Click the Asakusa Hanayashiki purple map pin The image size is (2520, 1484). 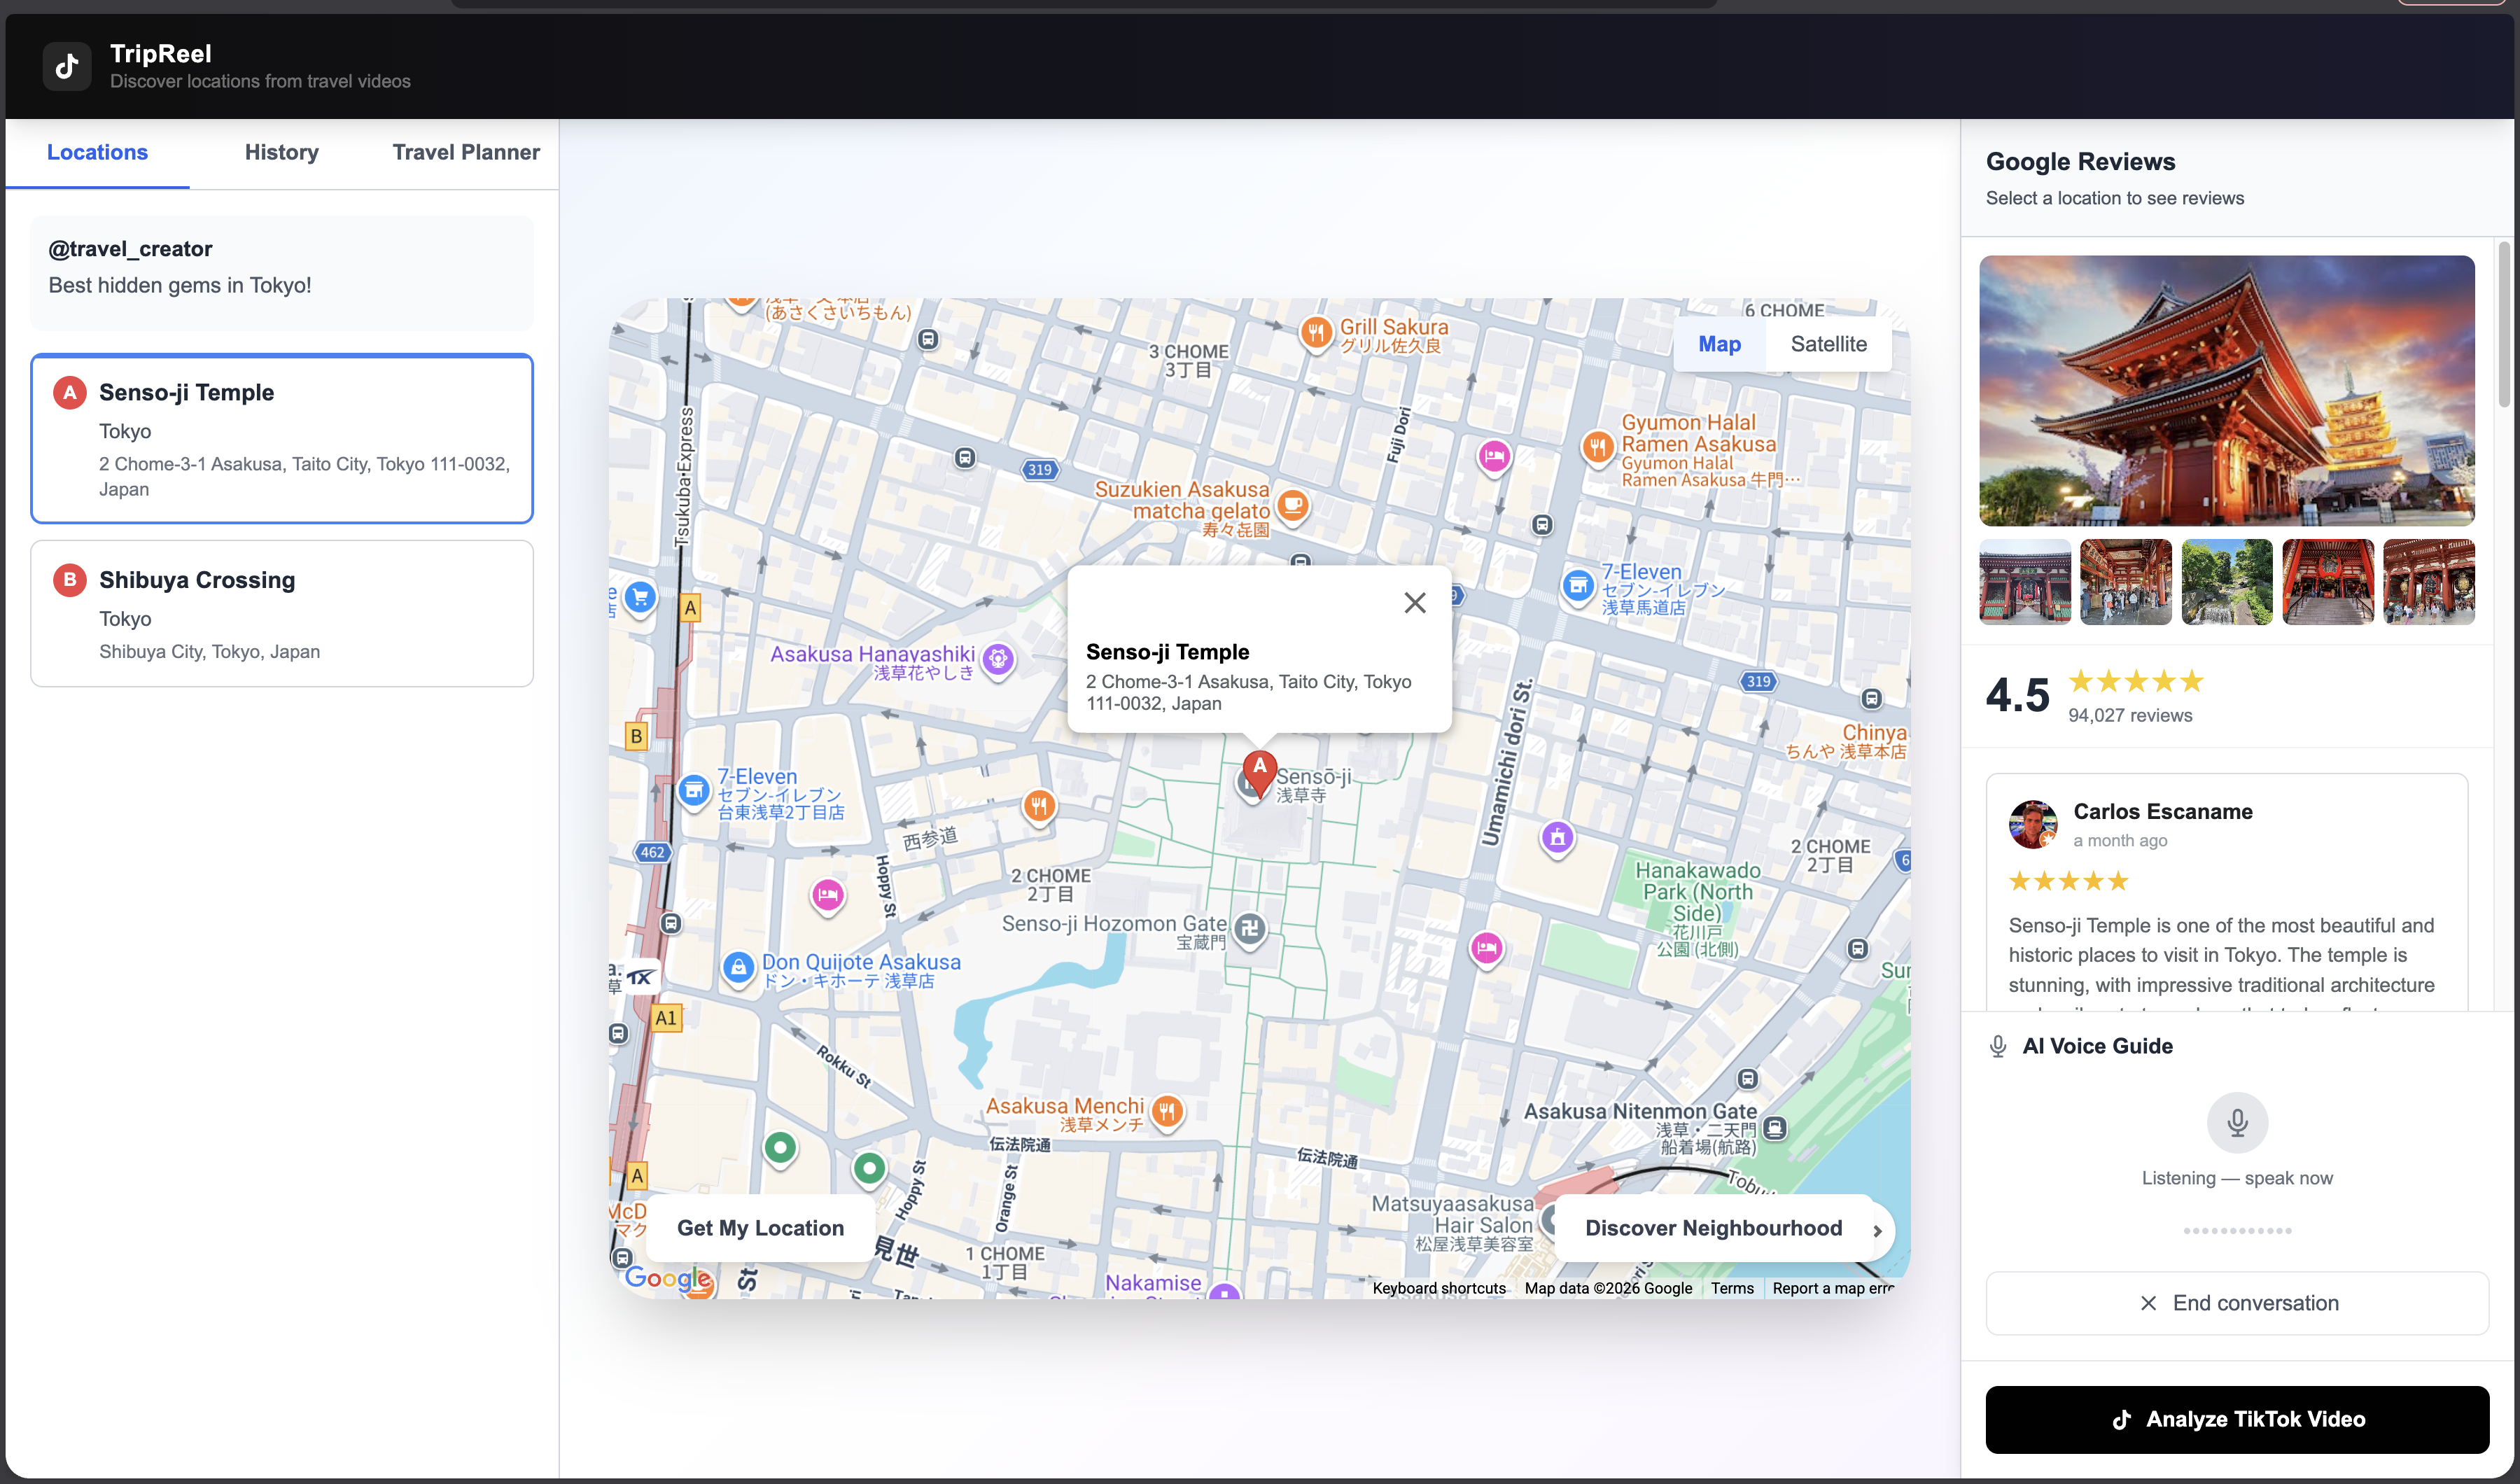(x=998, y=659)
